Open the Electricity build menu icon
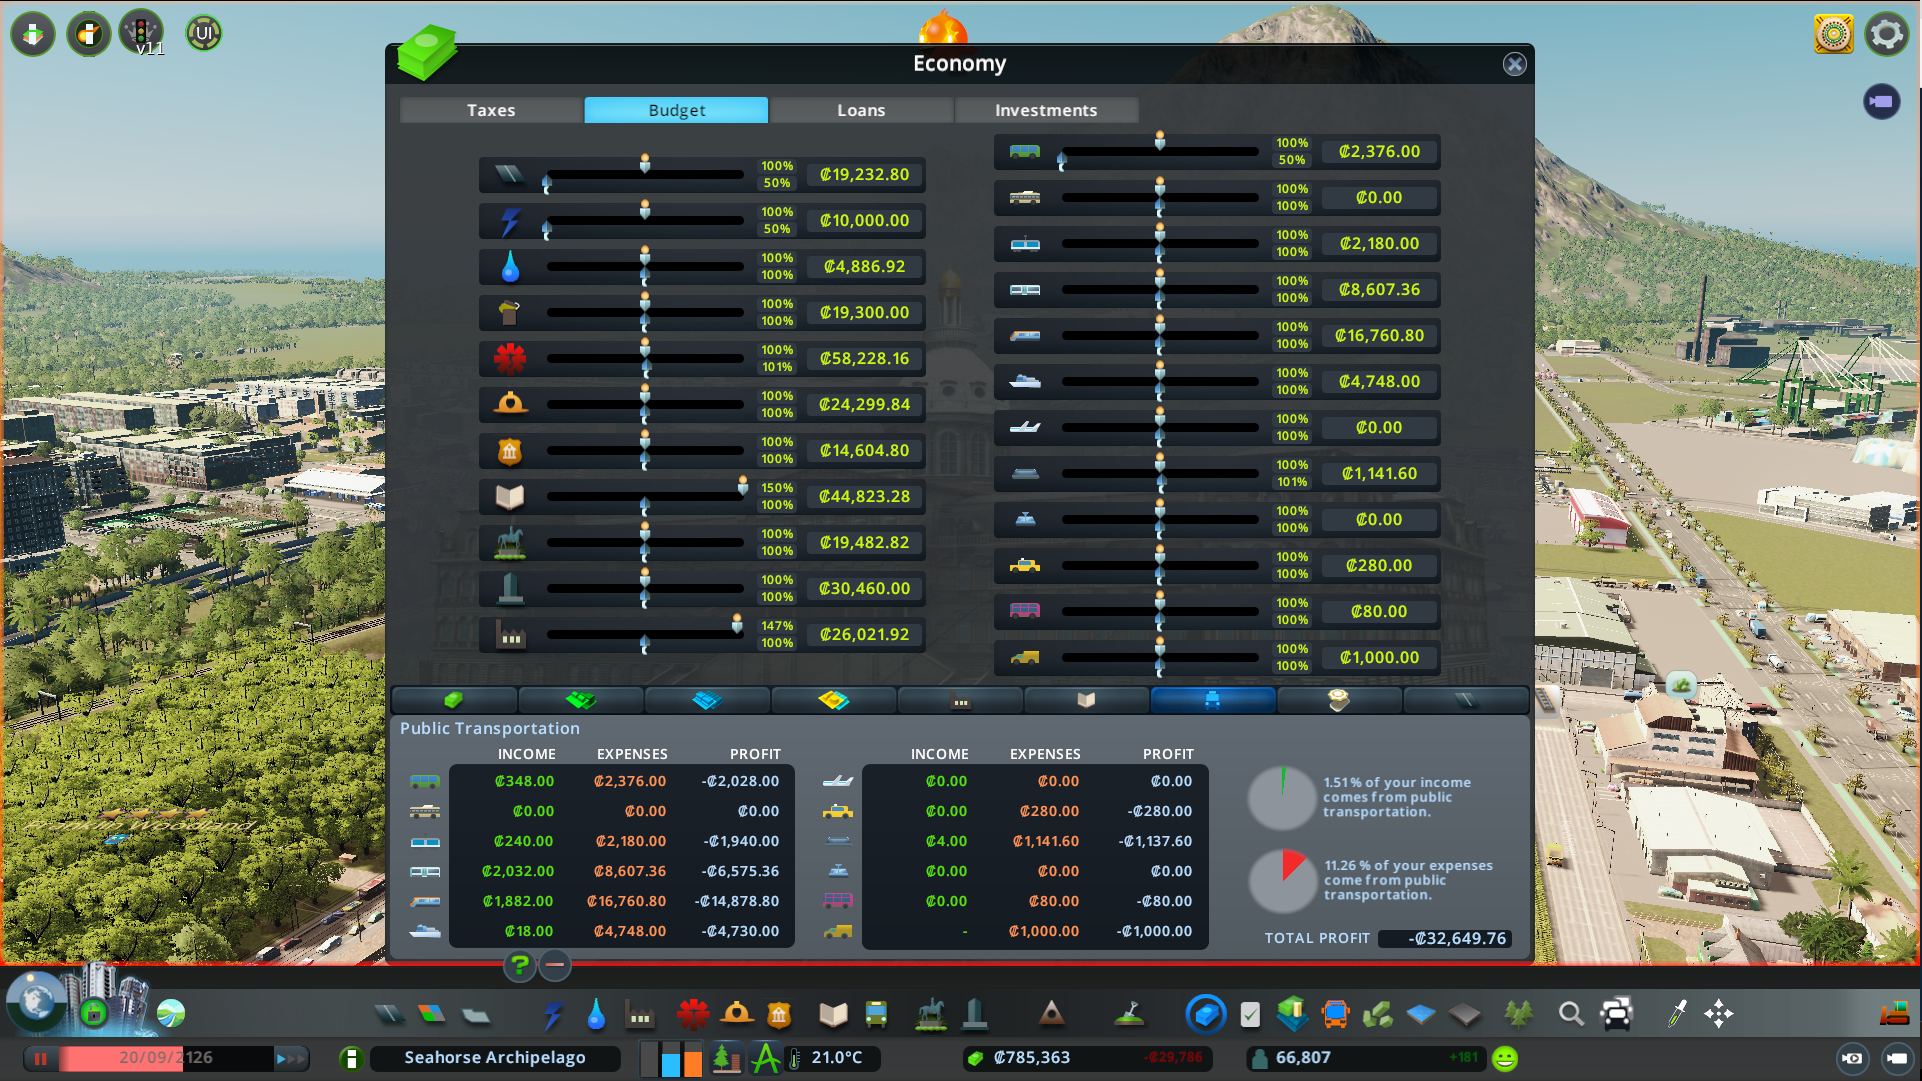This screenshot has height=1081, width=1922. 553,1015
